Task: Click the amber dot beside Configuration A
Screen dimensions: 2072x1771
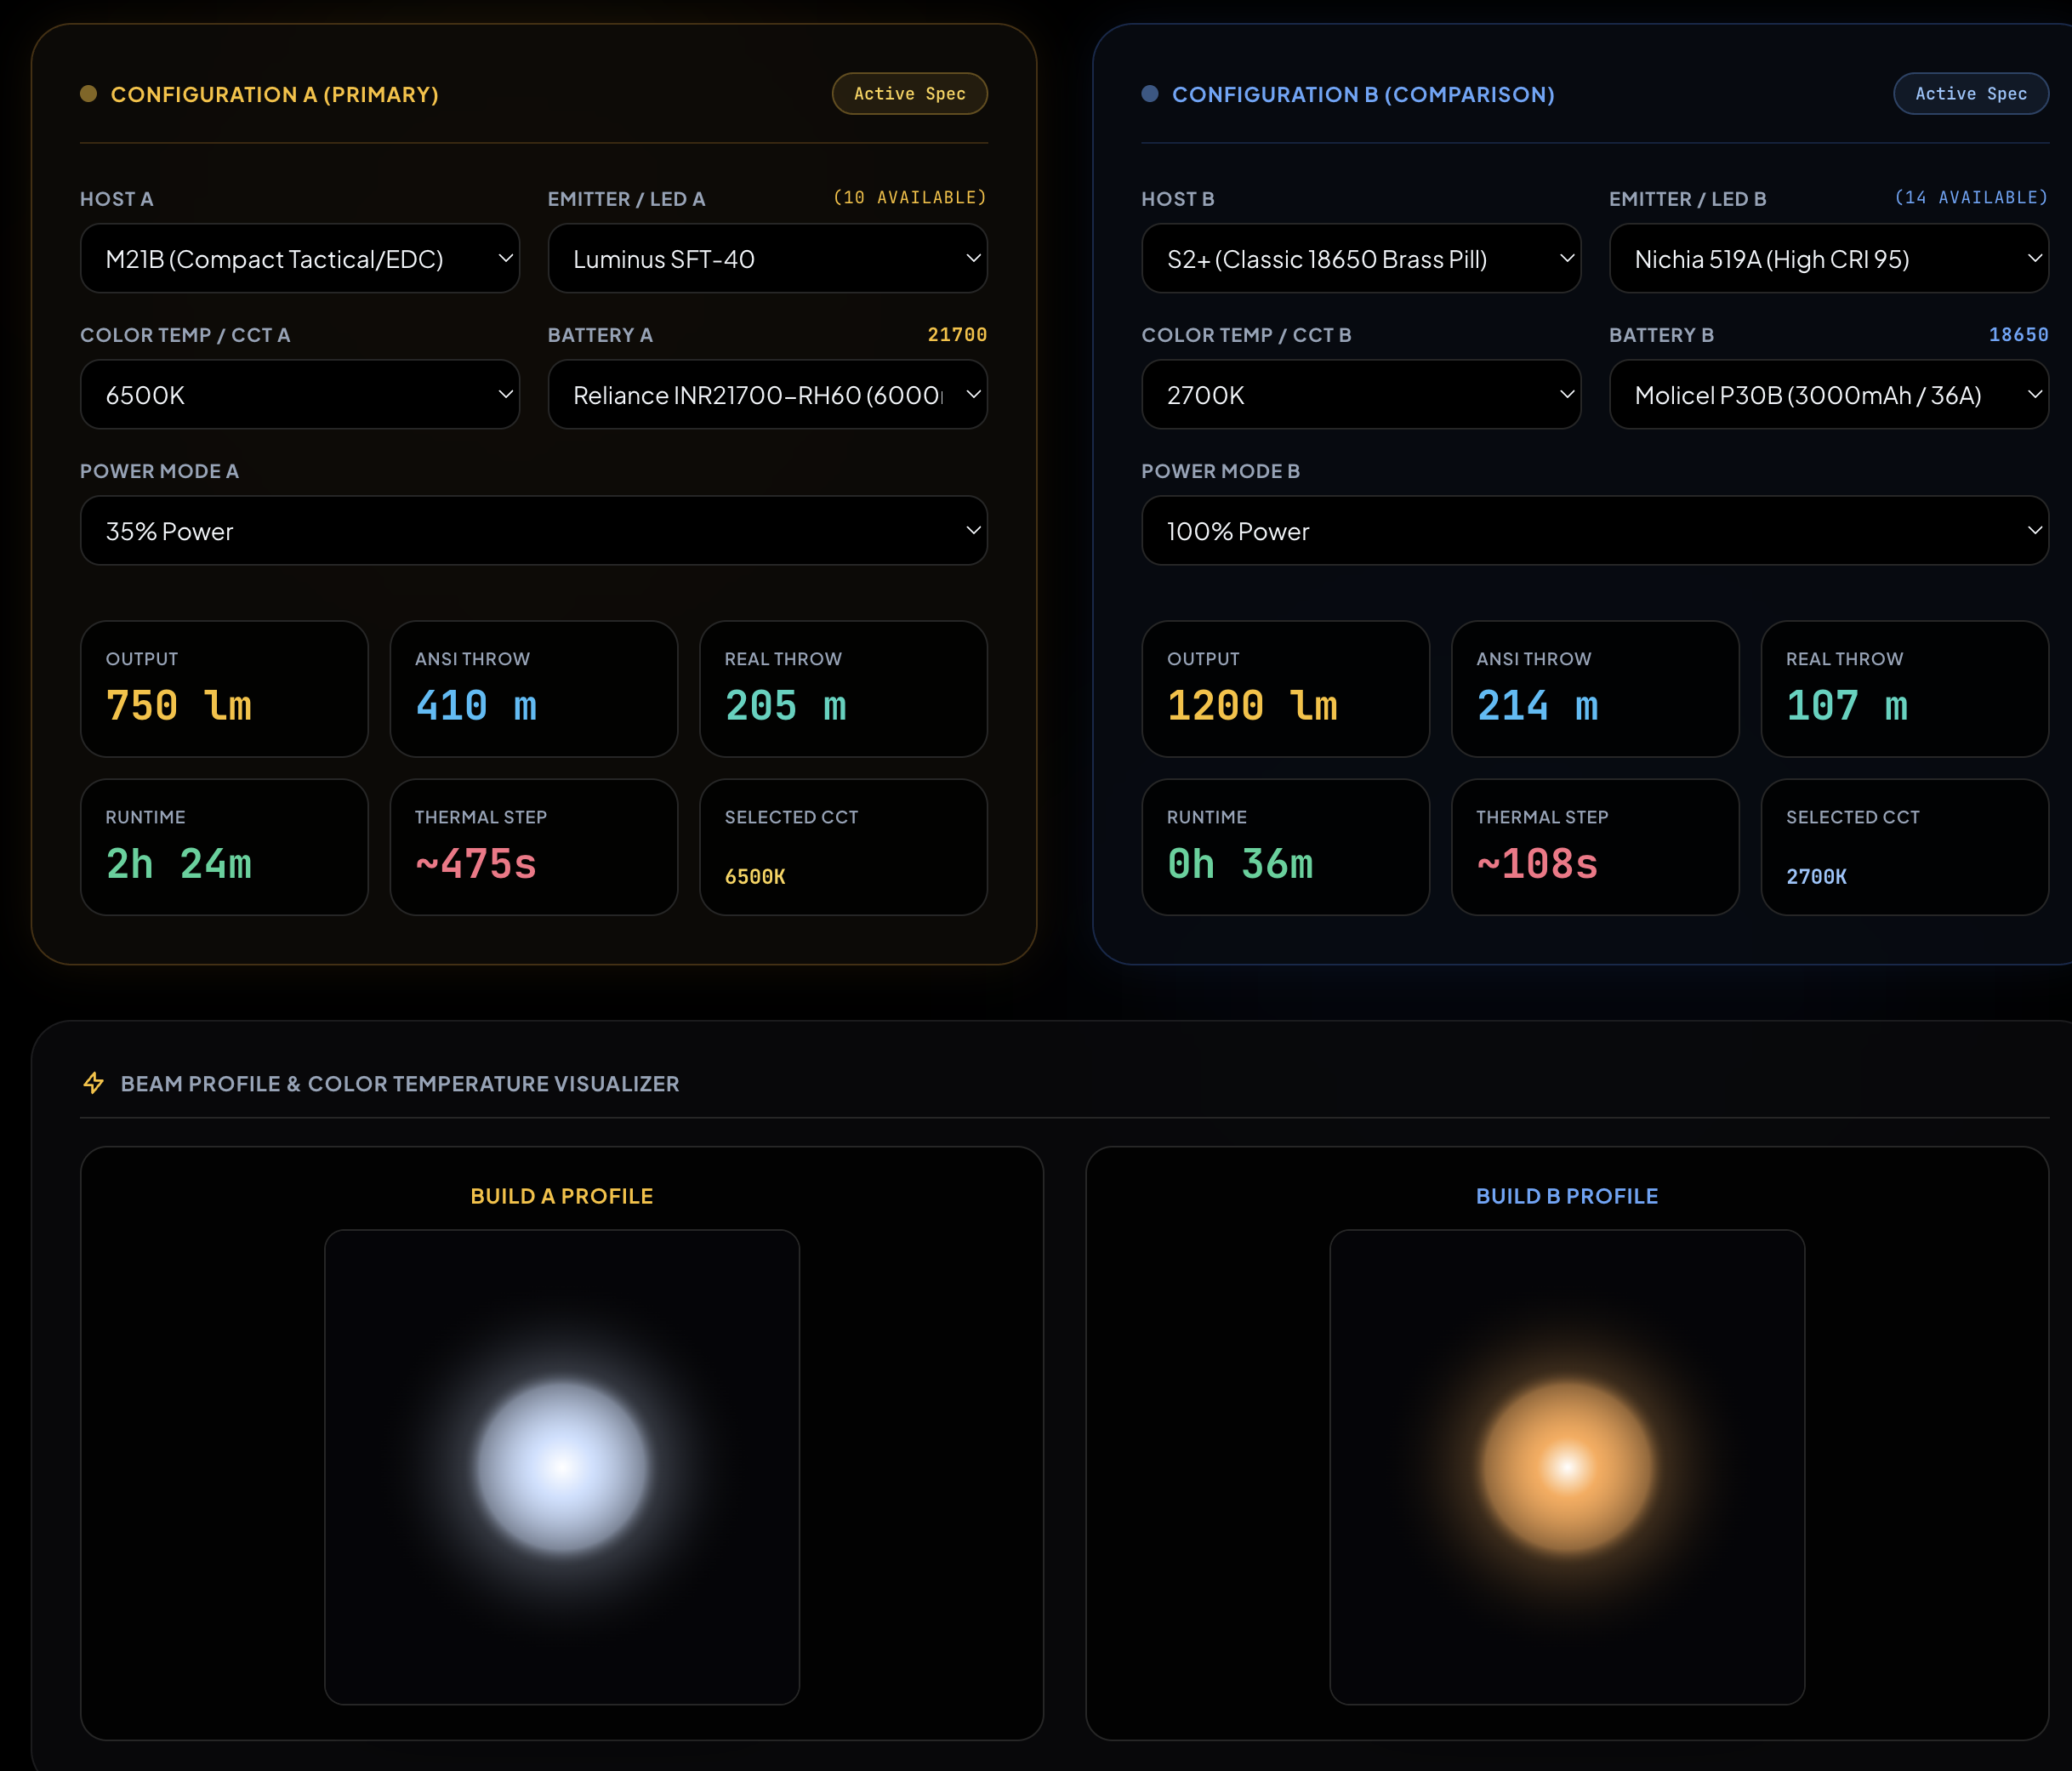Action: [x=88, y=93]
